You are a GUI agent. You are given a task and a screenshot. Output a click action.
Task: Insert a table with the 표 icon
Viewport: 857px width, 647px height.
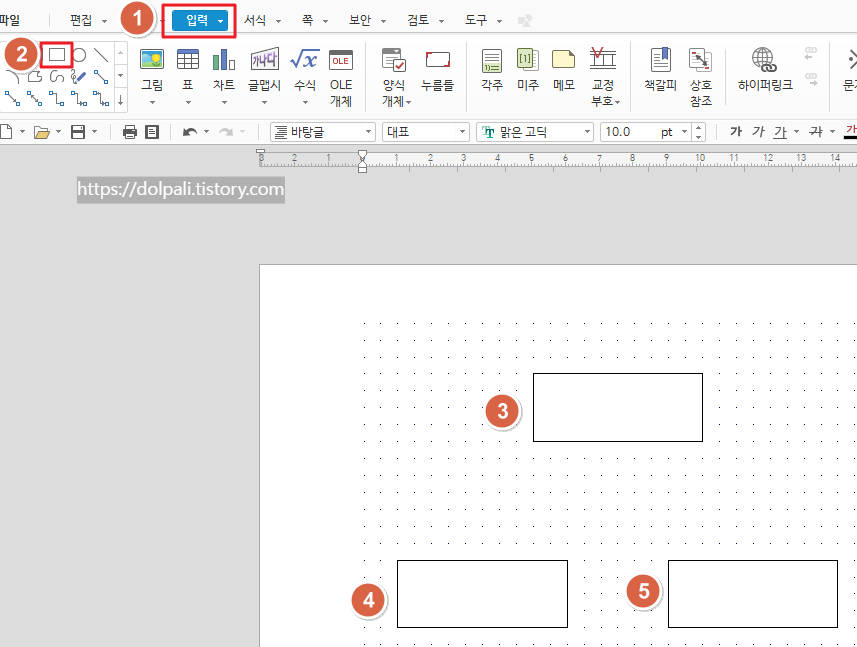[187, 70]
